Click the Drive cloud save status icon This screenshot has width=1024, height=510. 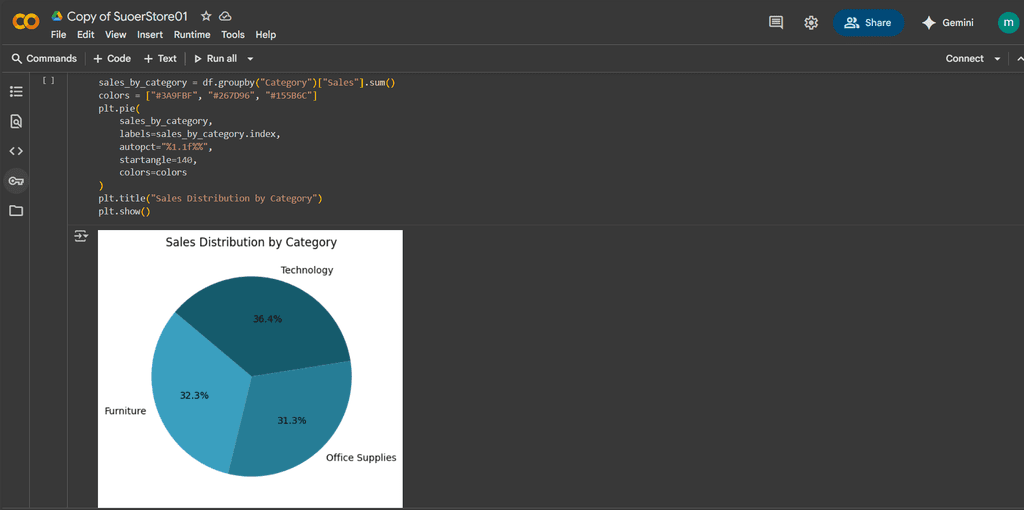click(x=225, y=16)
